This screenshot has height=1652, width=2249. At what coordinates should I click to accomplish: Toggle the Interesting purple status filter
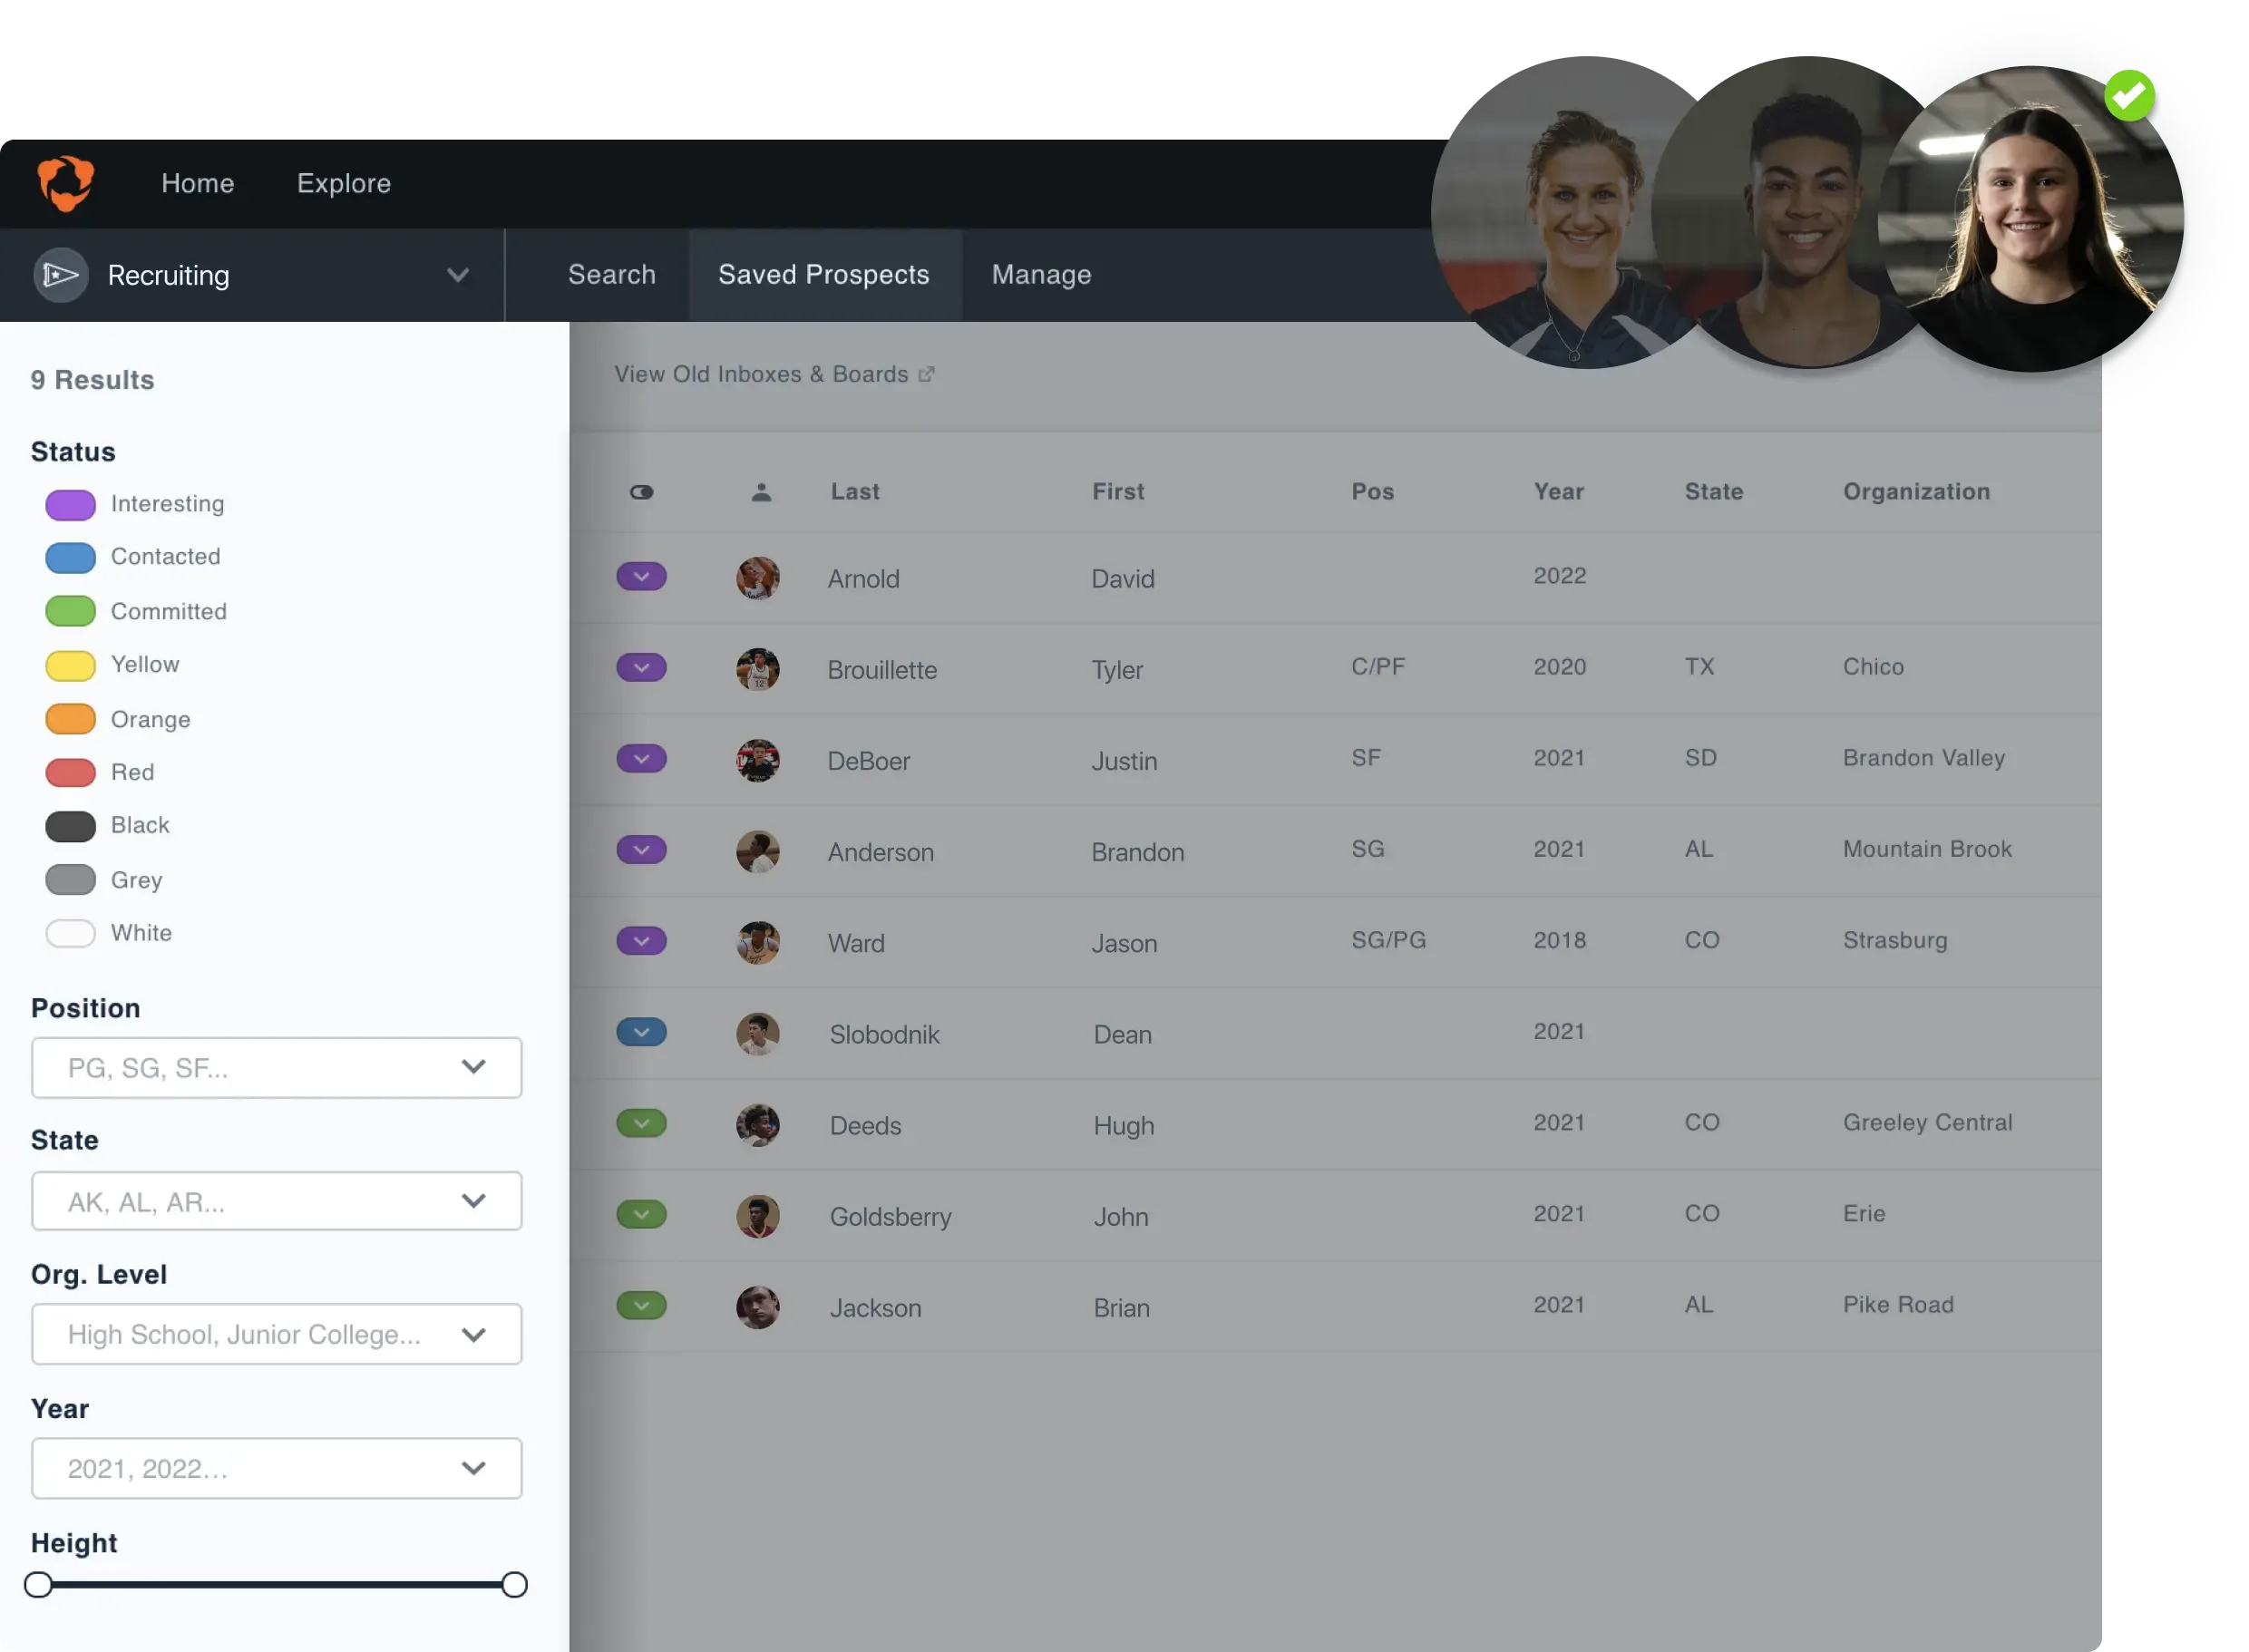(x=71, y=505)
